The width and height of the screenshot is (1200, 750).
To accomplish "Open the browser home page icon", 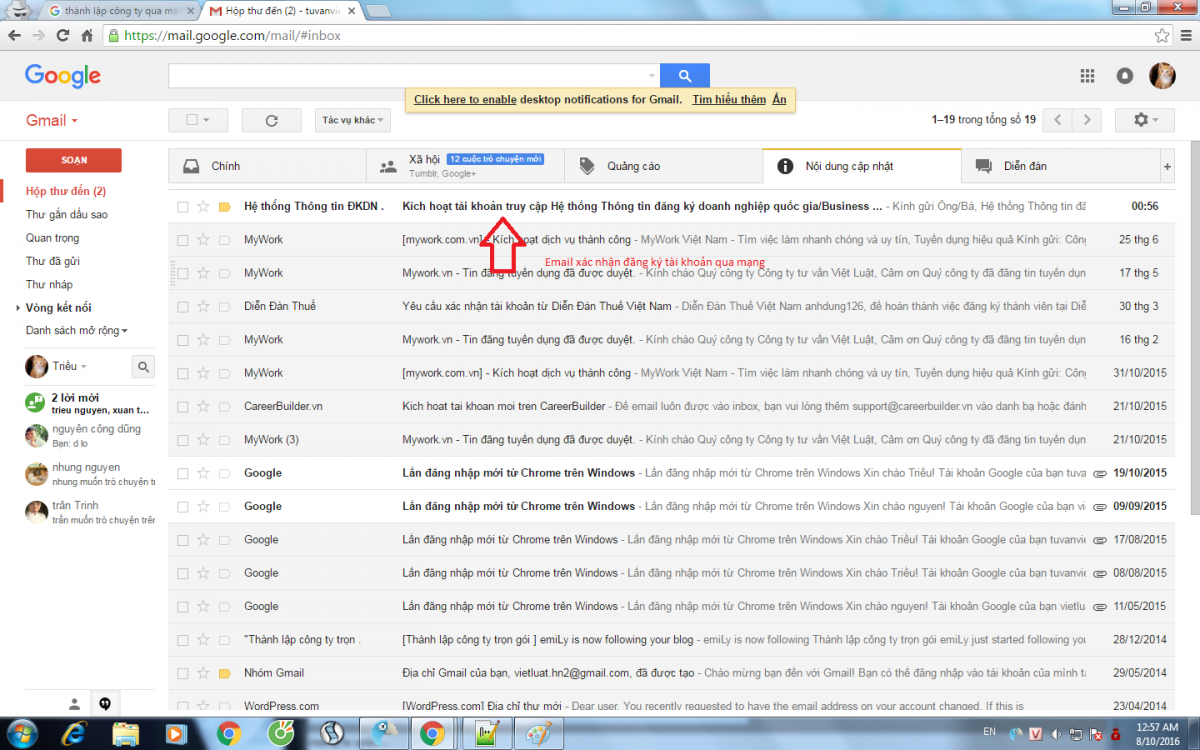I will coord(87,35).
